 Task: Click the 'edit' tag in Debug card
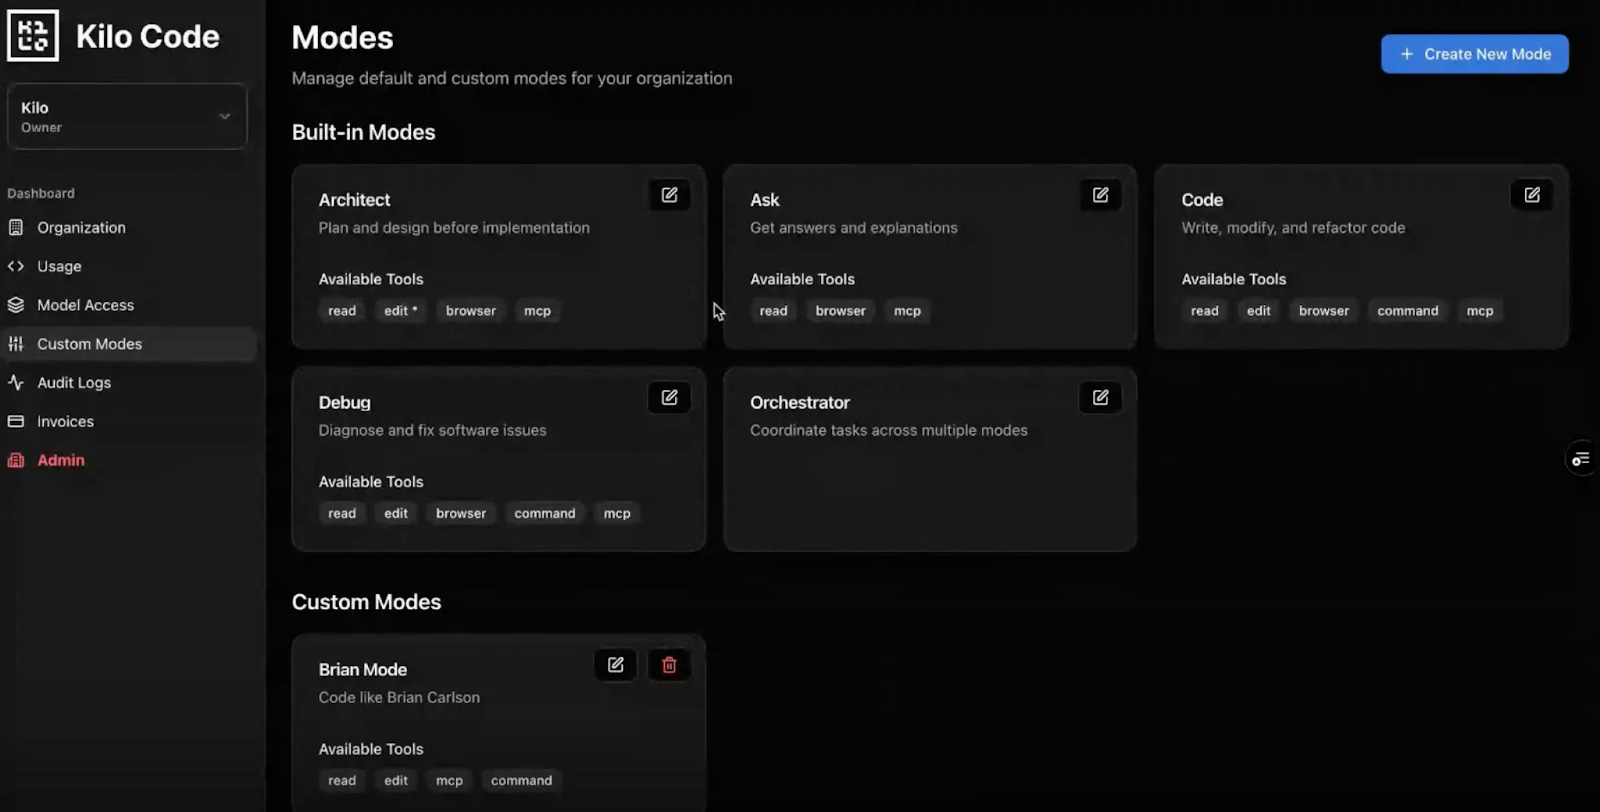pos(396,514)
